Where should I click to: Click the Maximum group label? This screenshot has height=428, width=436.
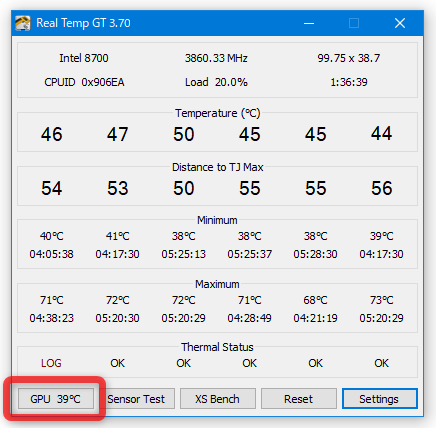[x=217, y=284]
